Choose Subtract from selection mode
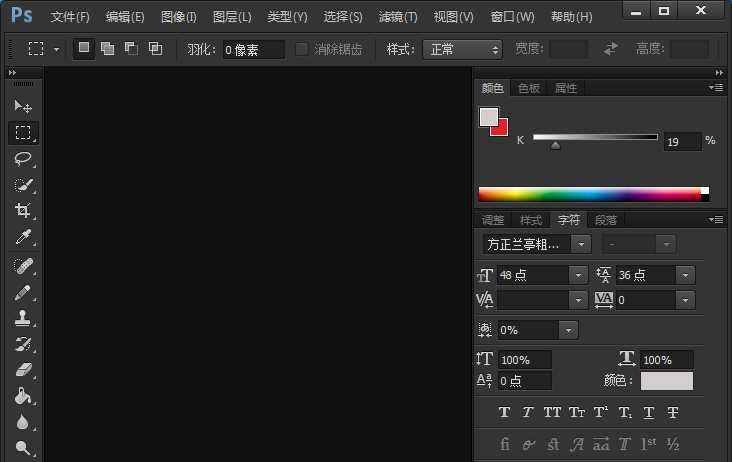 click(x=131, y=49)
